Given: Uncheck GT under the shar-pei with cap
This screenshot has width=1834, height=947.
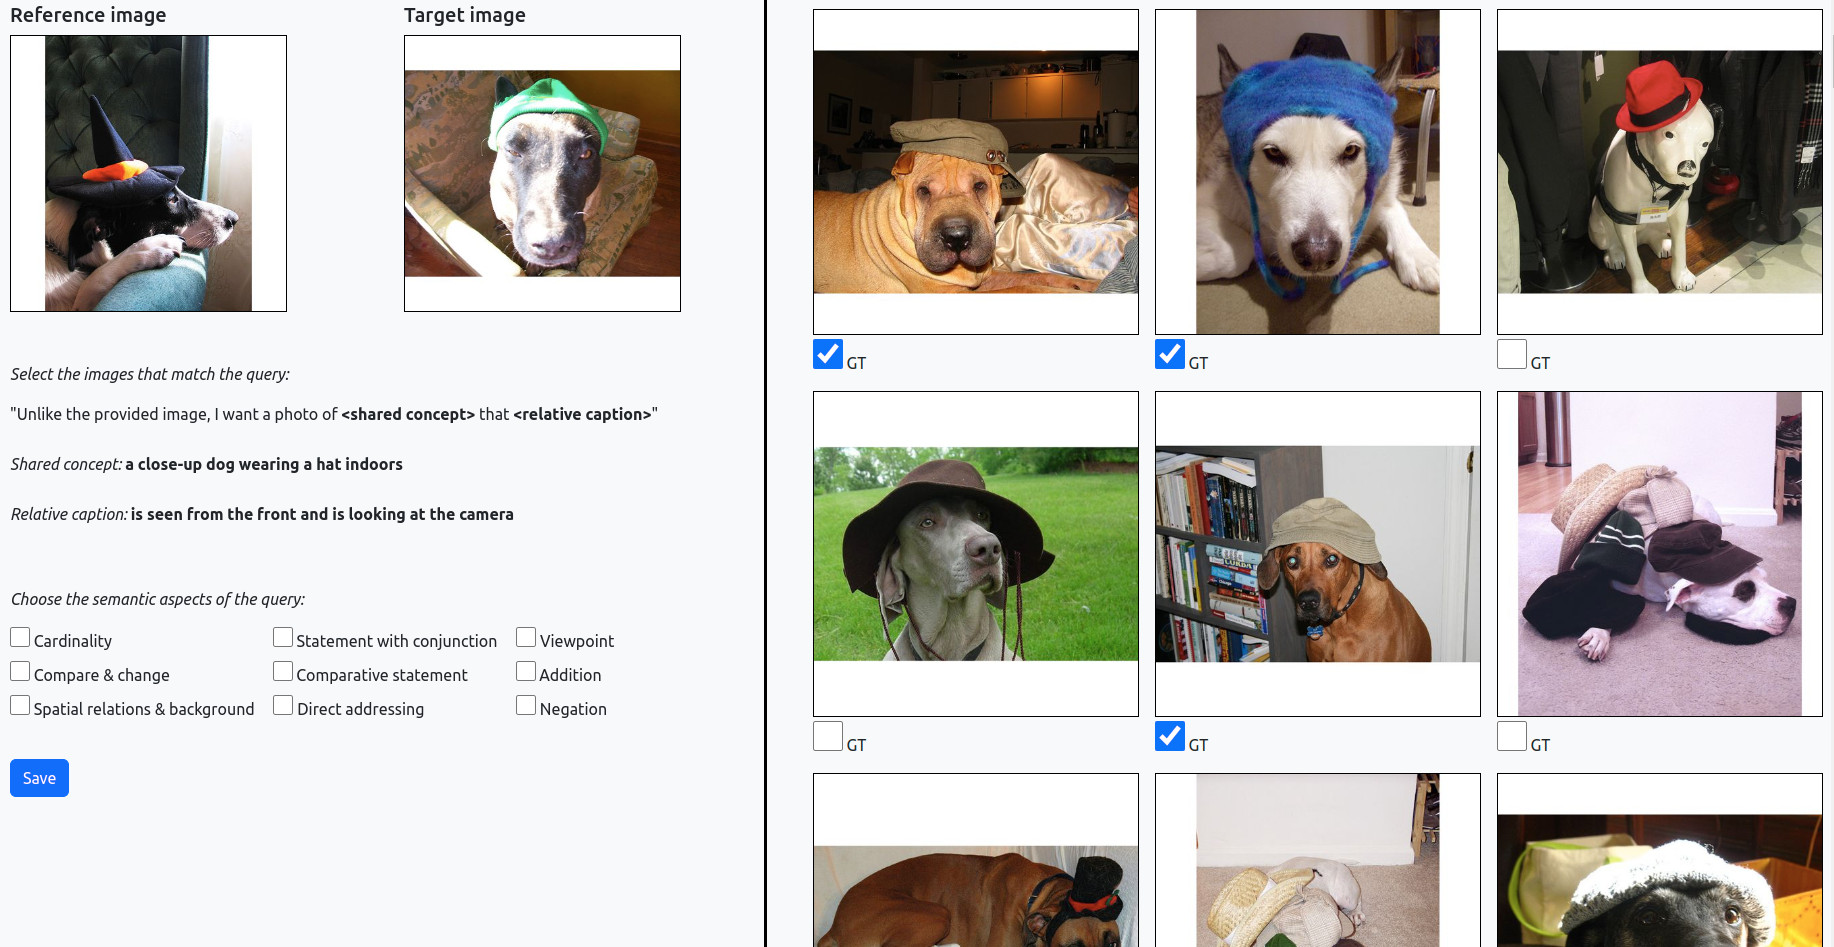Looking at the screenshot, I should tap(828, 354).
